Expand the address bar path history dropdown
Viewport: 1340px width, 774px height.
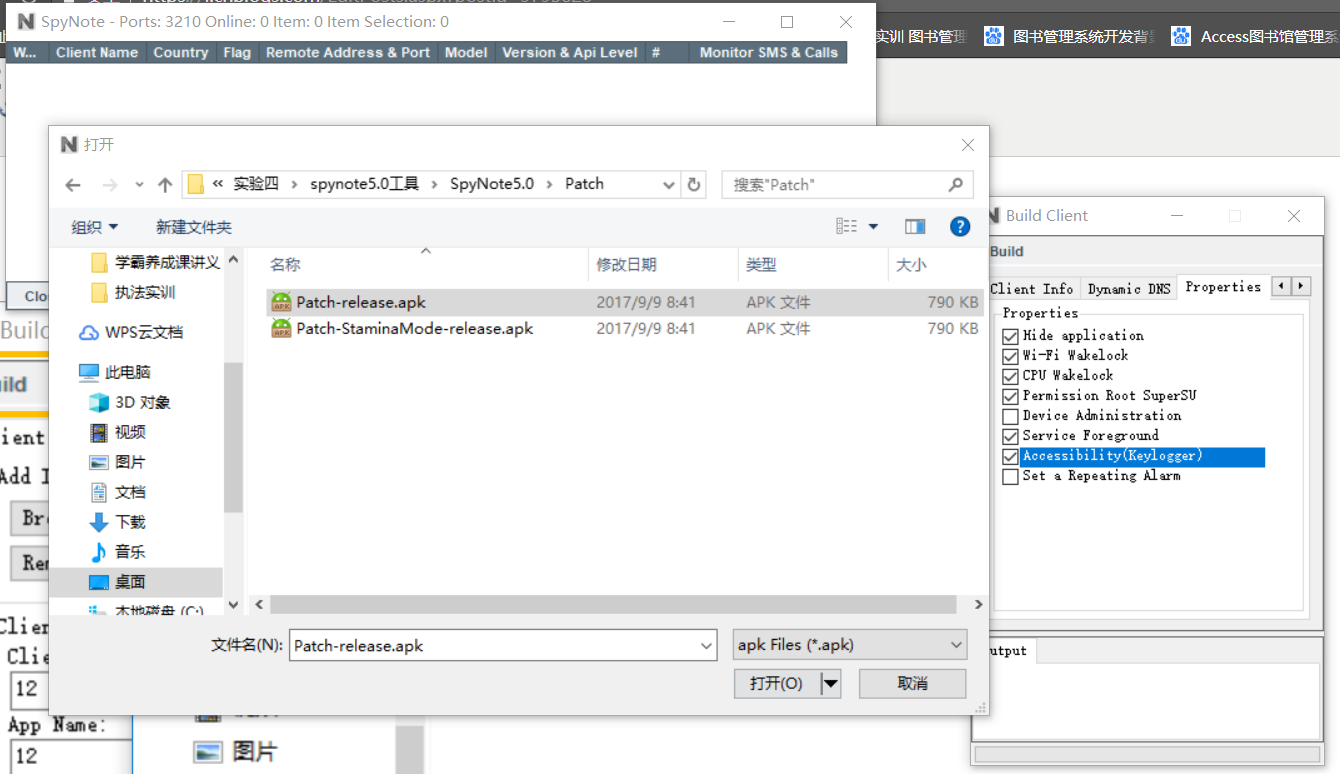[x=669, y=184]
